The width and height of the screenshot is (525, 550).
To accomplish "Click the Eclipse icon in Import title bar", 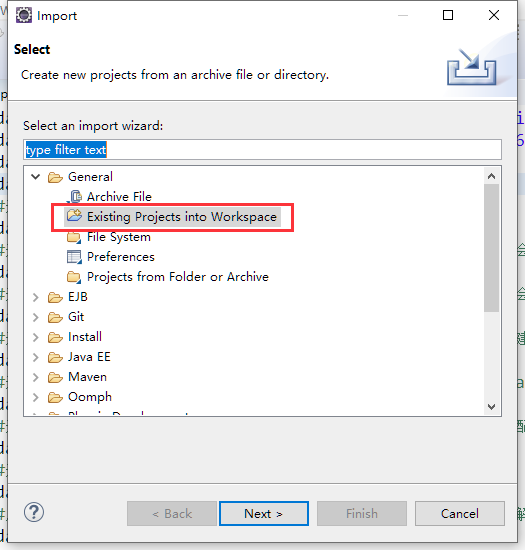I will click(x=24, y=15).
